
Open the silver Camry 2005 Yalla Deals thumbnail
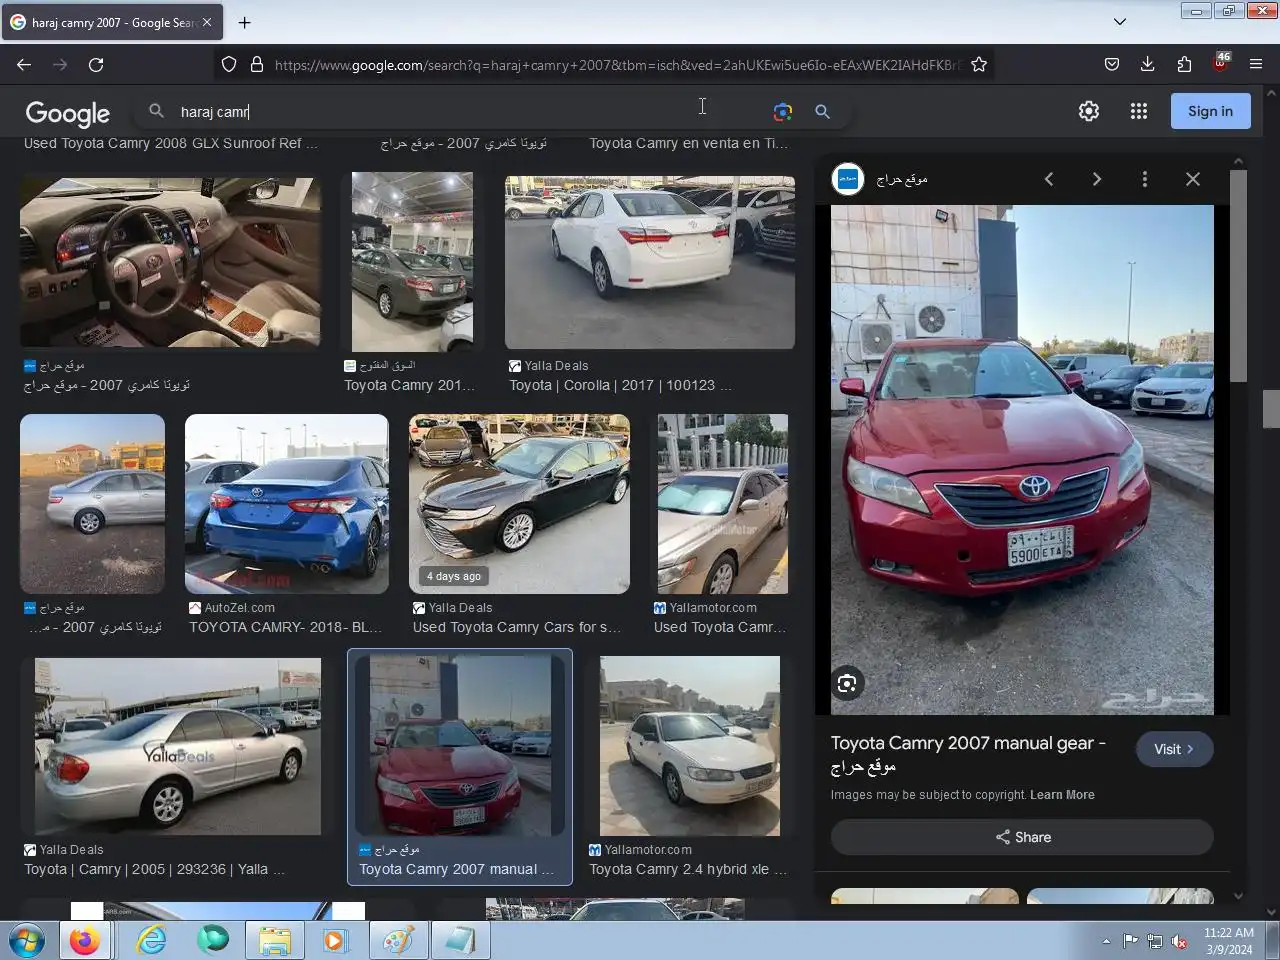178,746
